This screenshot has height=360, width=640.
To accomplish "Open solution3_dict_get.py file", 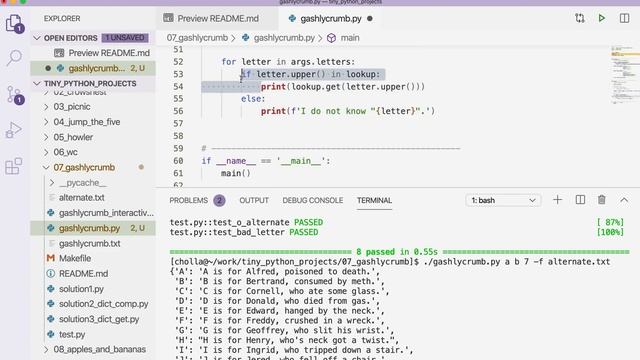I will pos(93,319).
